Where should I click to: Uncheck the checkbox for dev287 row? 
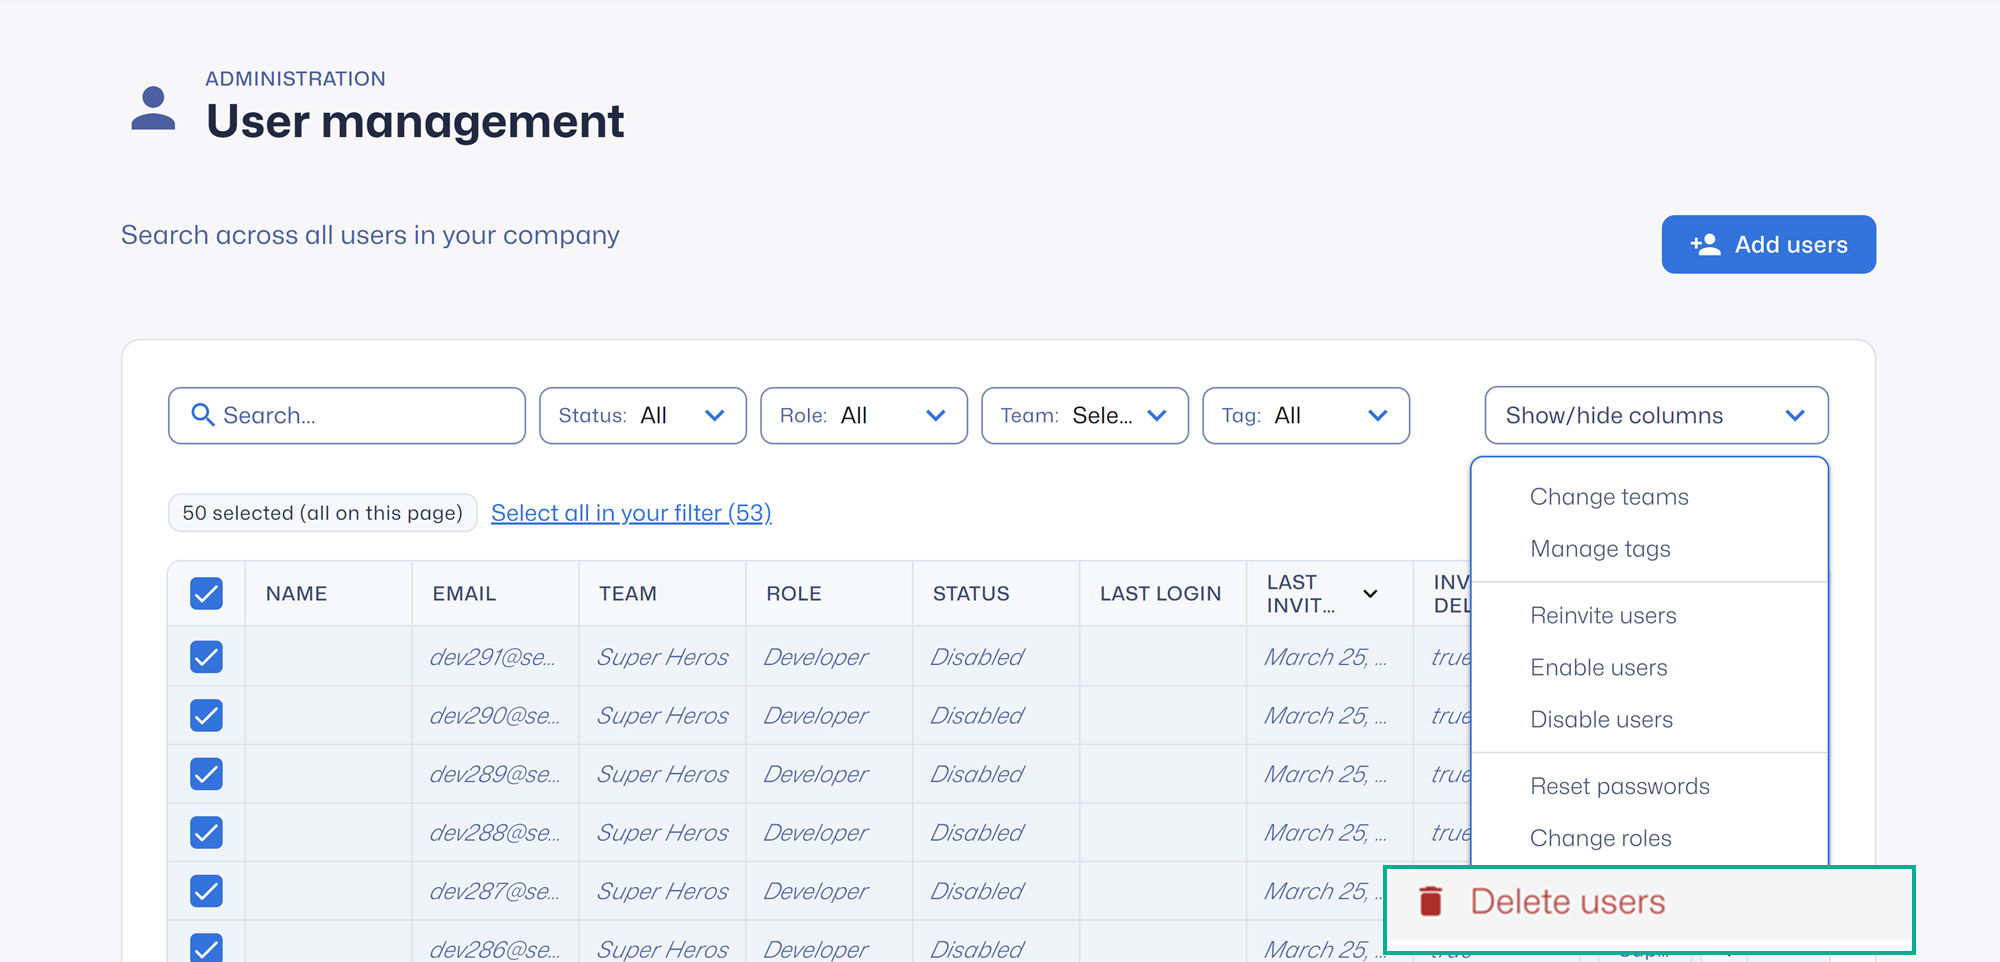coord(206,891)
